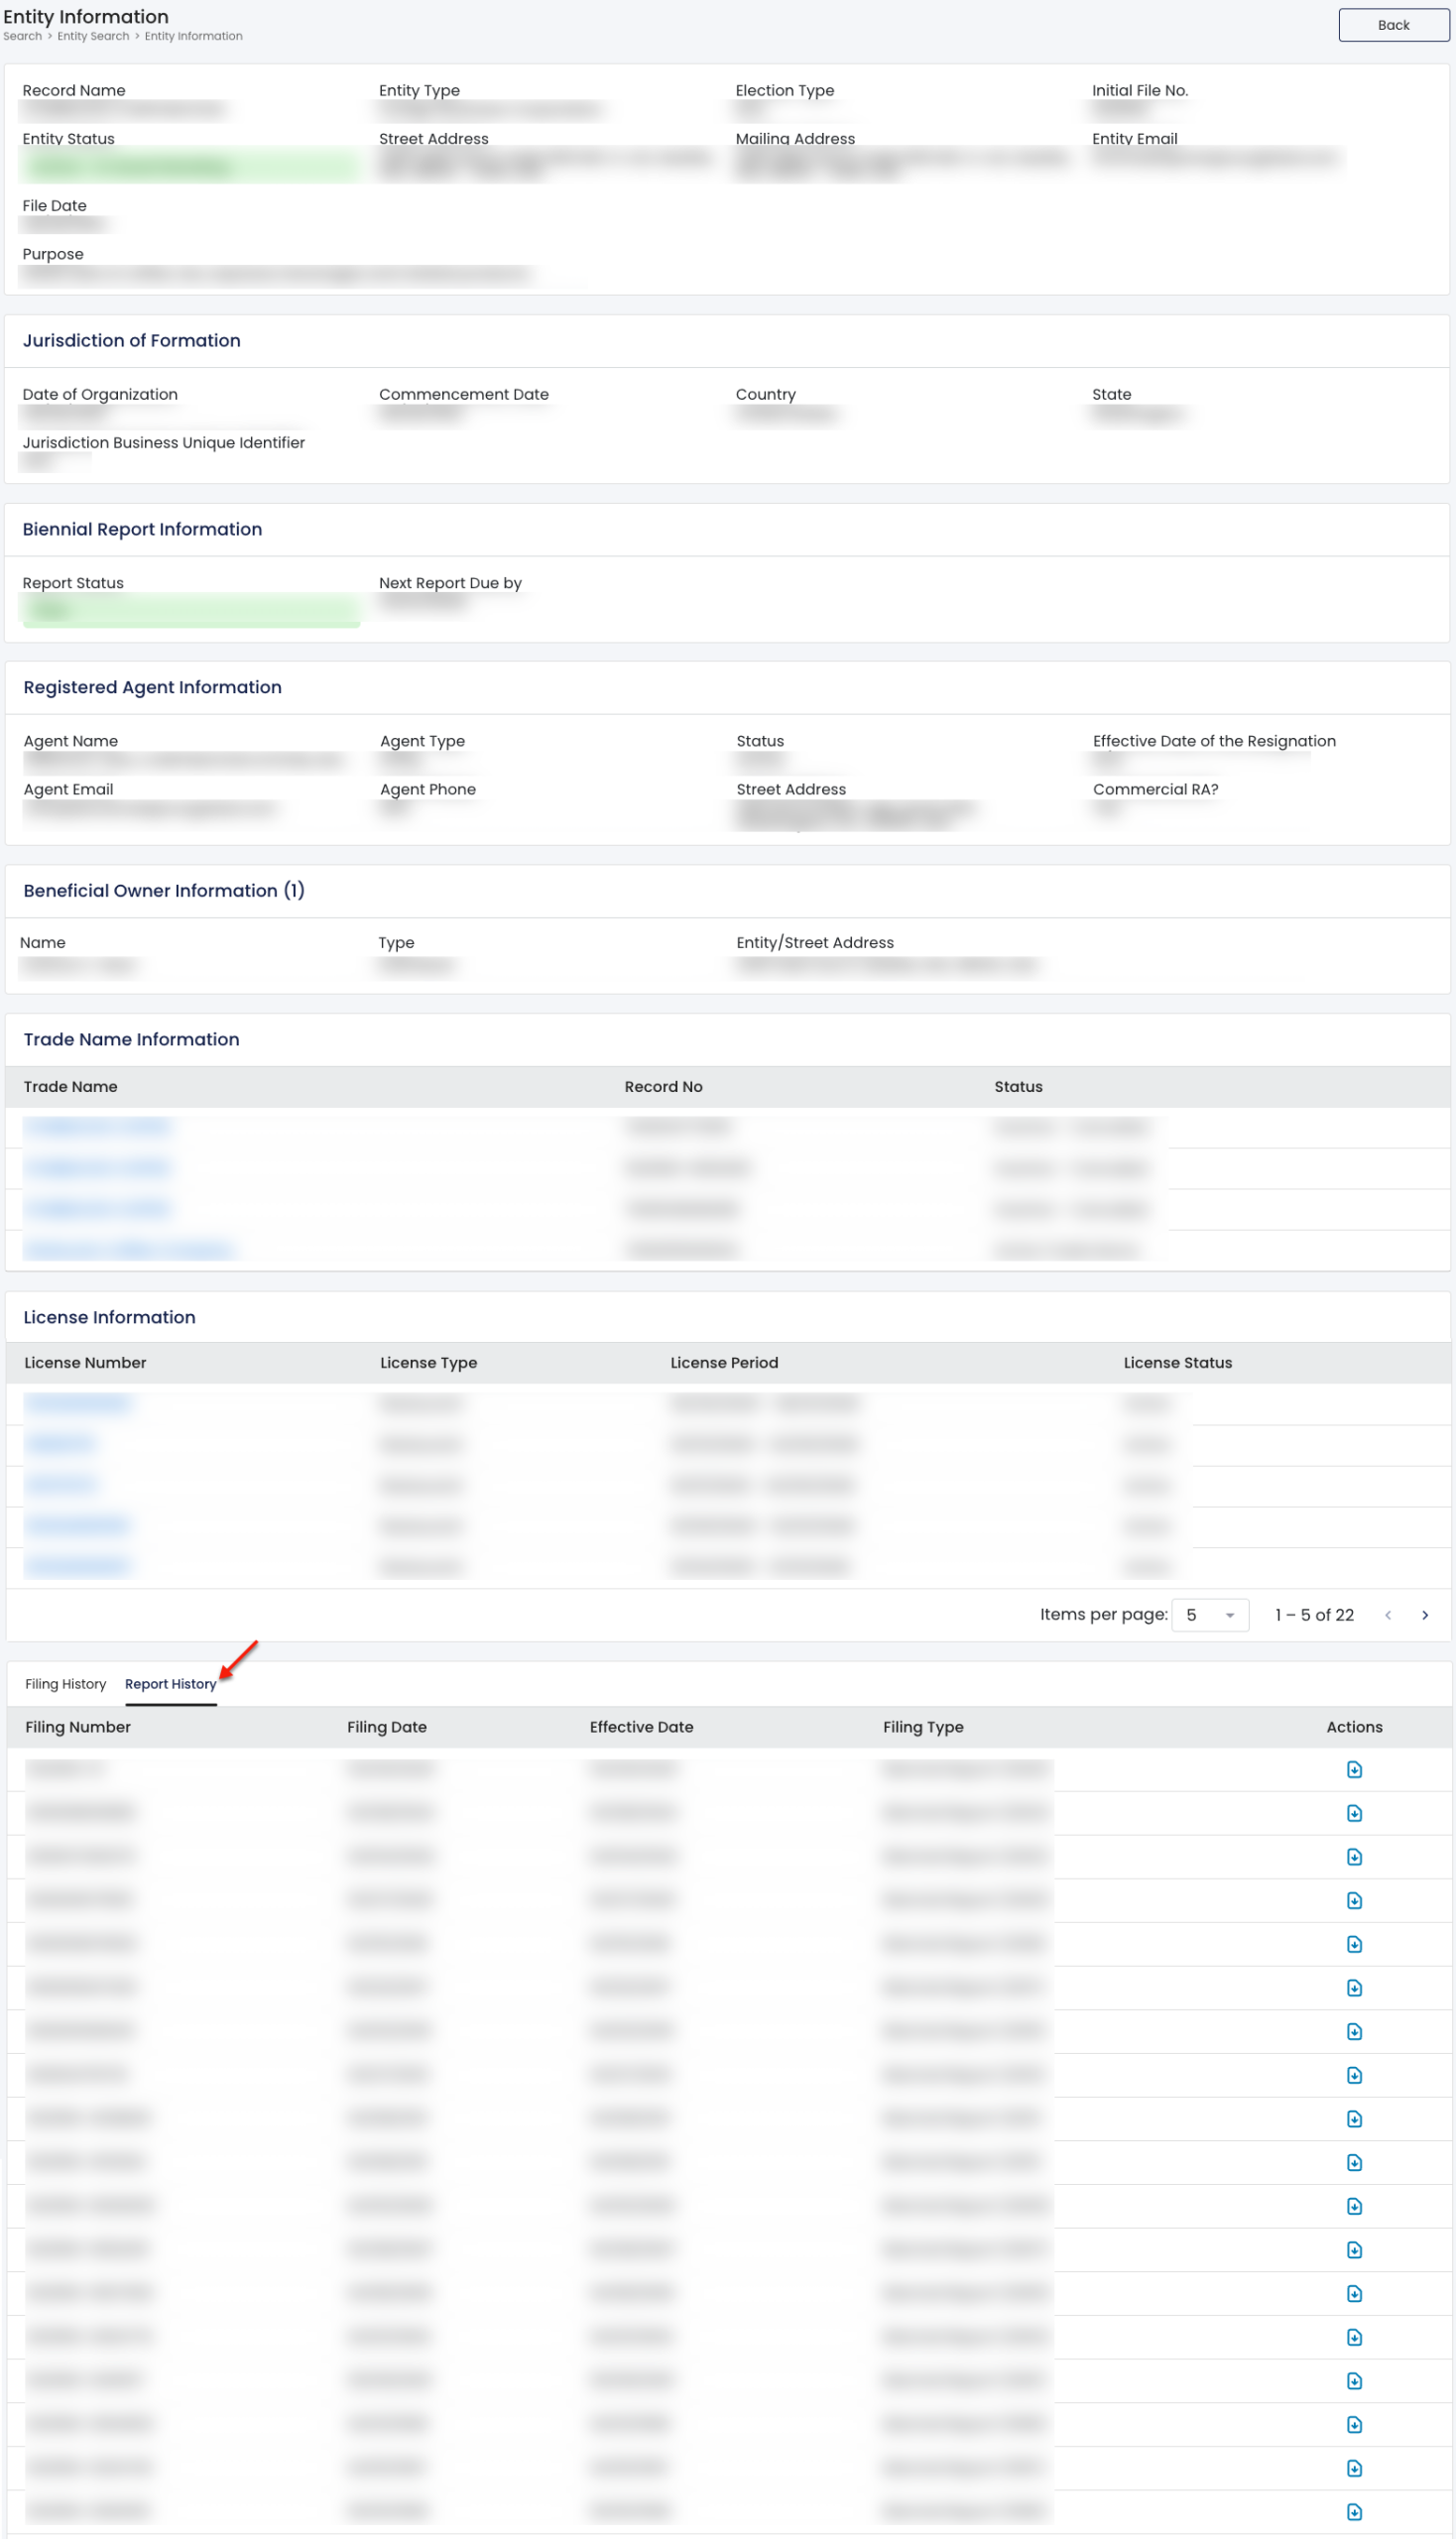1456x2539 pixels.
Task: Click the "Biennial Report Information" heading
Action: point(142,530)
